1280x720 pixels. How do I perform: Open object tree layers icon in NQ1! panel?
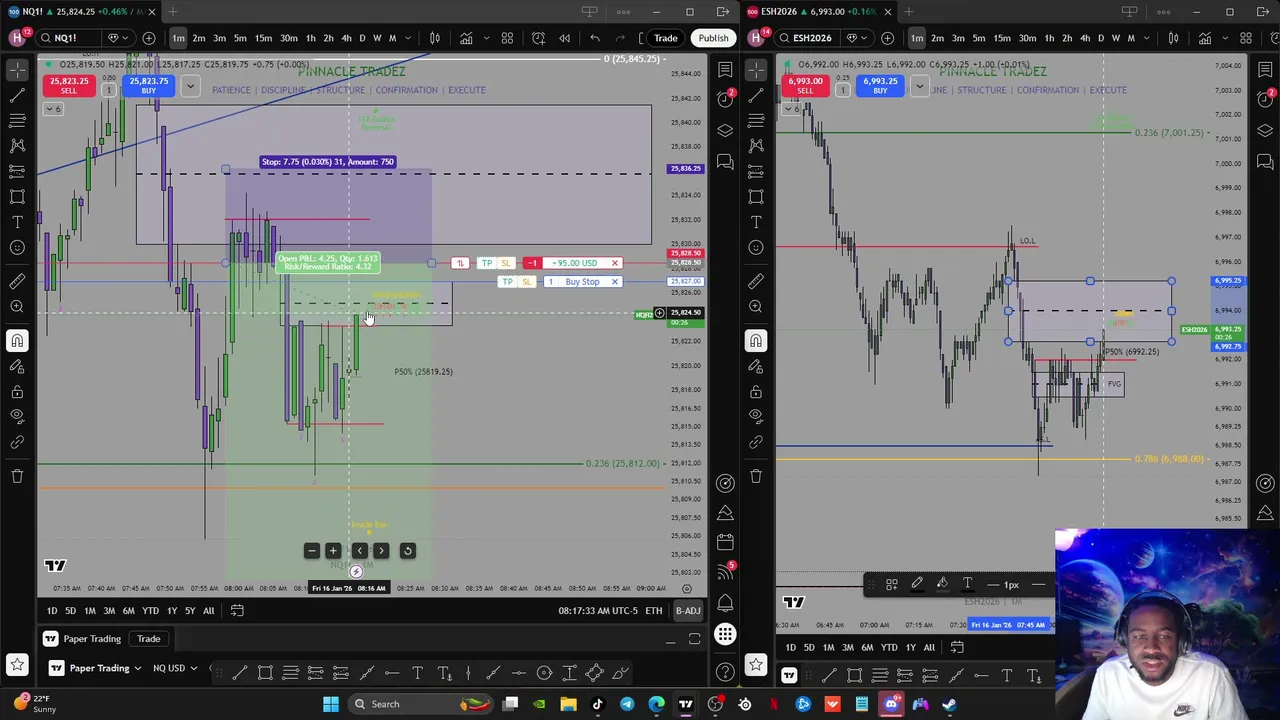725,130
